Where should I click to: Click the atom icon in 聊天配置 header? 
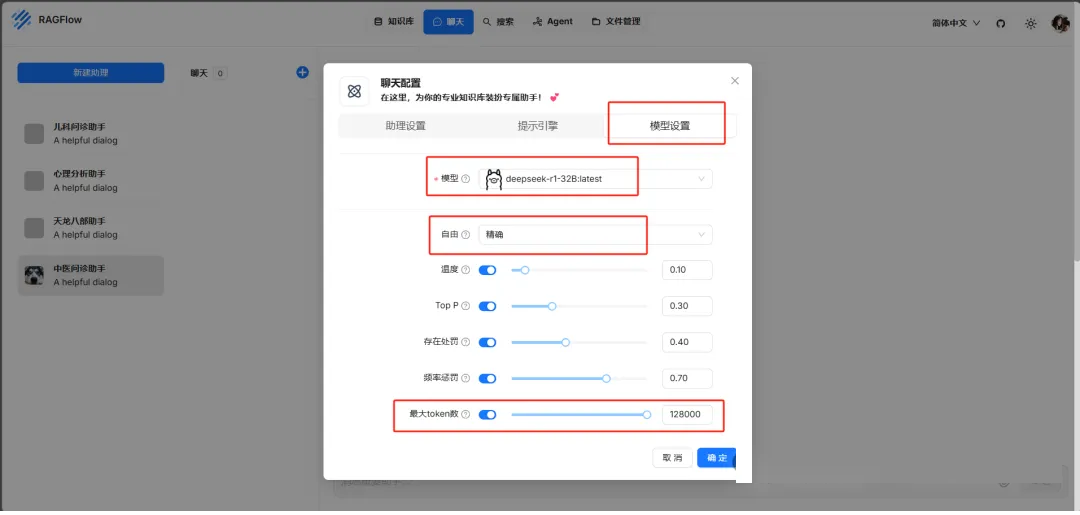pyautogui.click(x=355, y=91)
